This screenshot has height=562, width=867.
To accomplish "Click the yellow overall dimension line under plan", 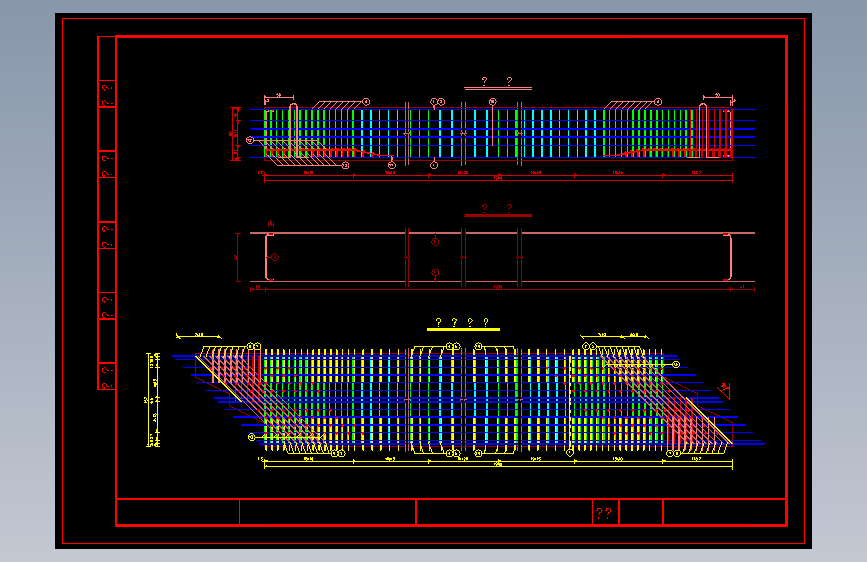I will pos(498,465).
